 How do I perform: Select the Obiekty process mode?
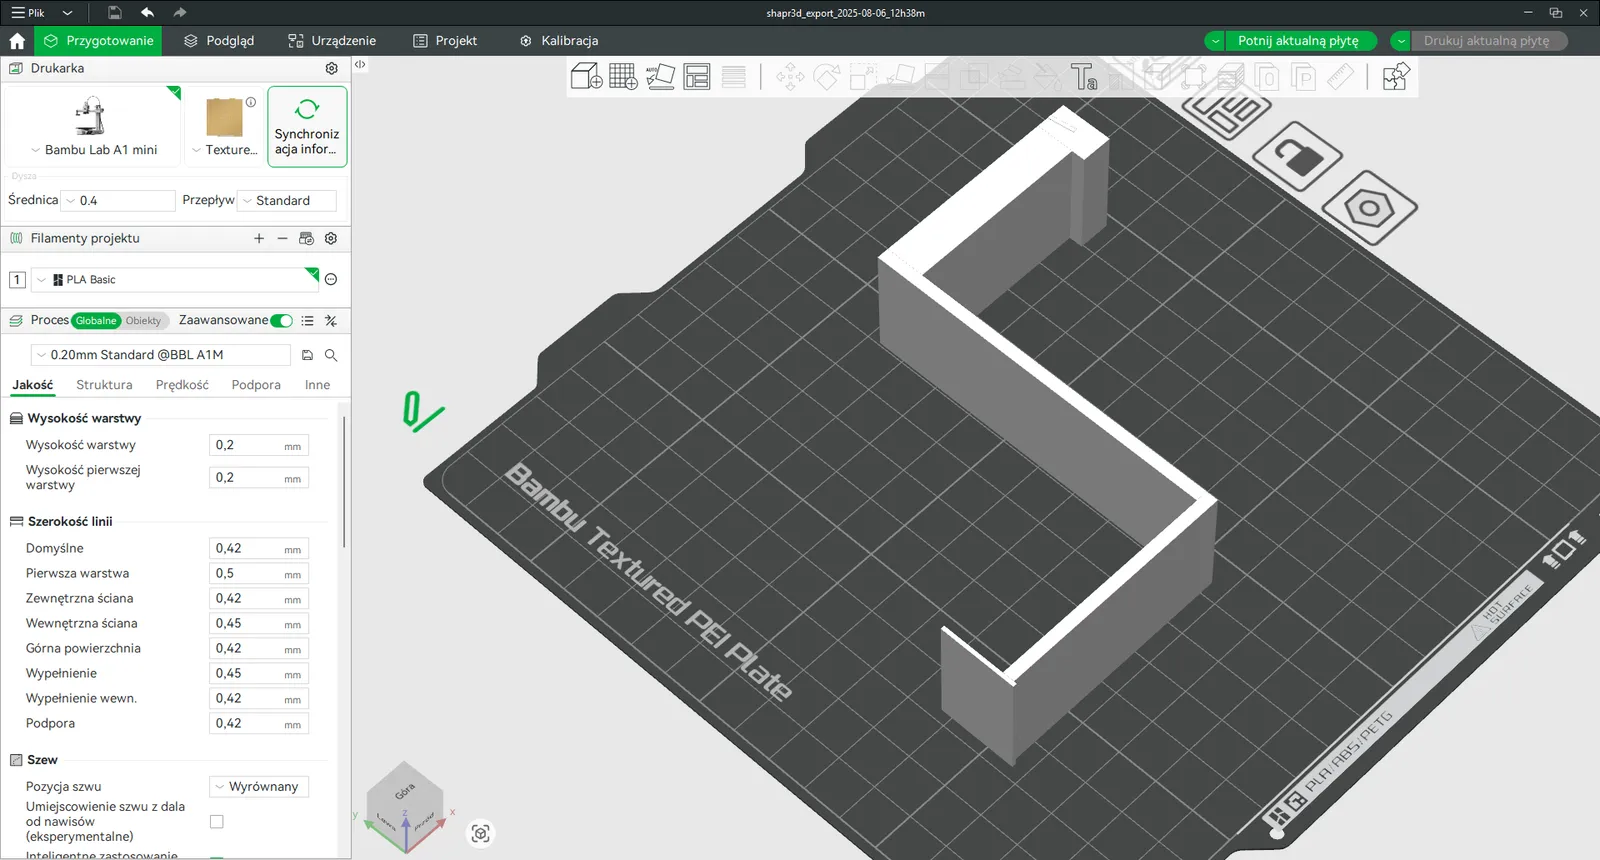(143, 321)
